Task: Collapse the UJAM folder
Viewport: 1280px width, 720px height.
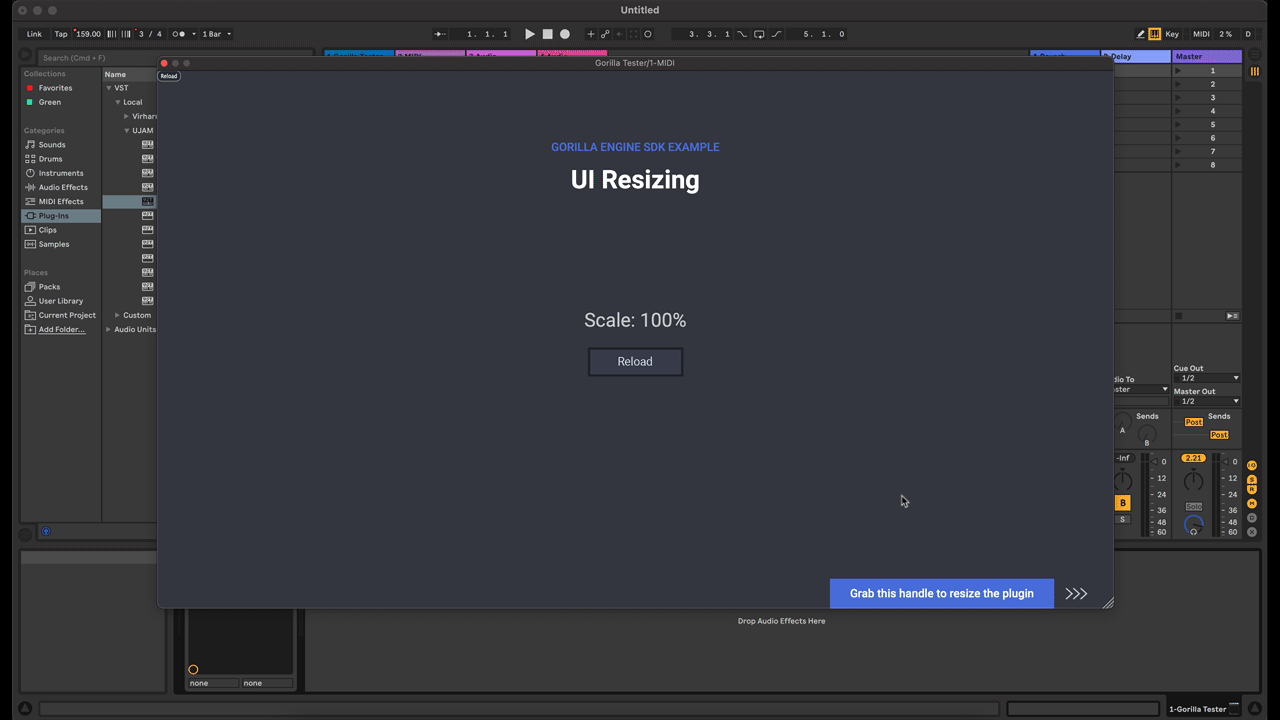Action: tap(127, 130)
